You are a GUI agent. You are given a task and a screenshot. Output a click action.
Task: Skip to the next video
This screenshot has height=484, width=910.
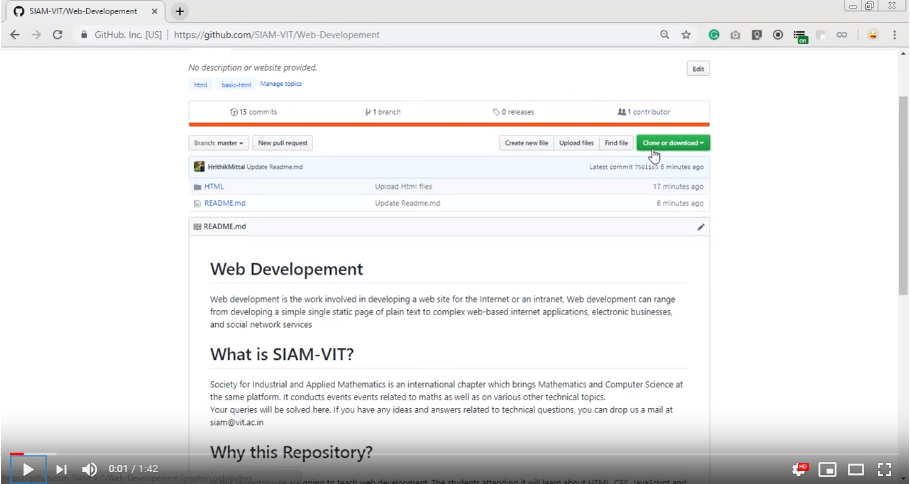tap(61, 469)
